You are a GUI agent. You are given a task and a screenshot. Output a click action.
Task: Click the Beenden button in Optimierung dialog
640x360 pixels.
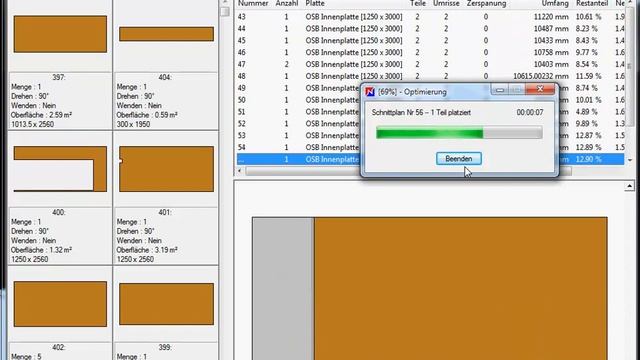coord(458,159)
